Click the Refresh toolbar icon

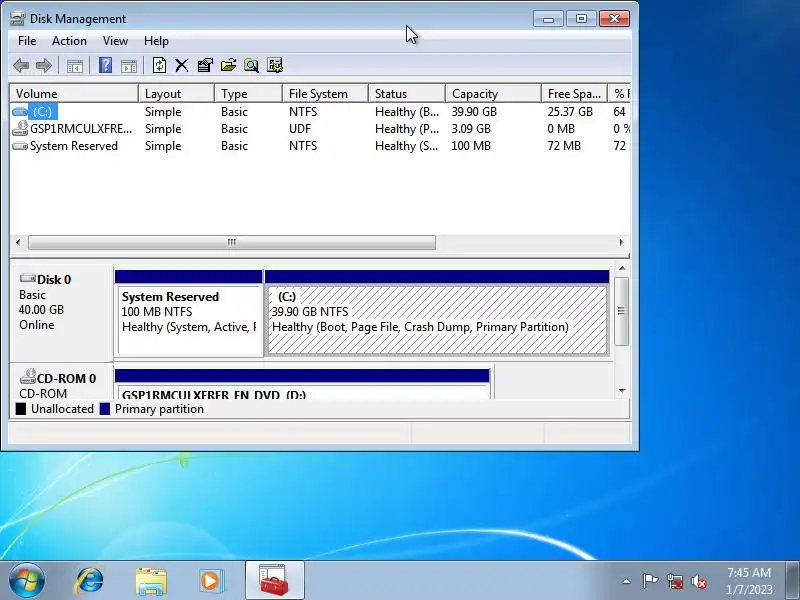(x=159, y=65)
